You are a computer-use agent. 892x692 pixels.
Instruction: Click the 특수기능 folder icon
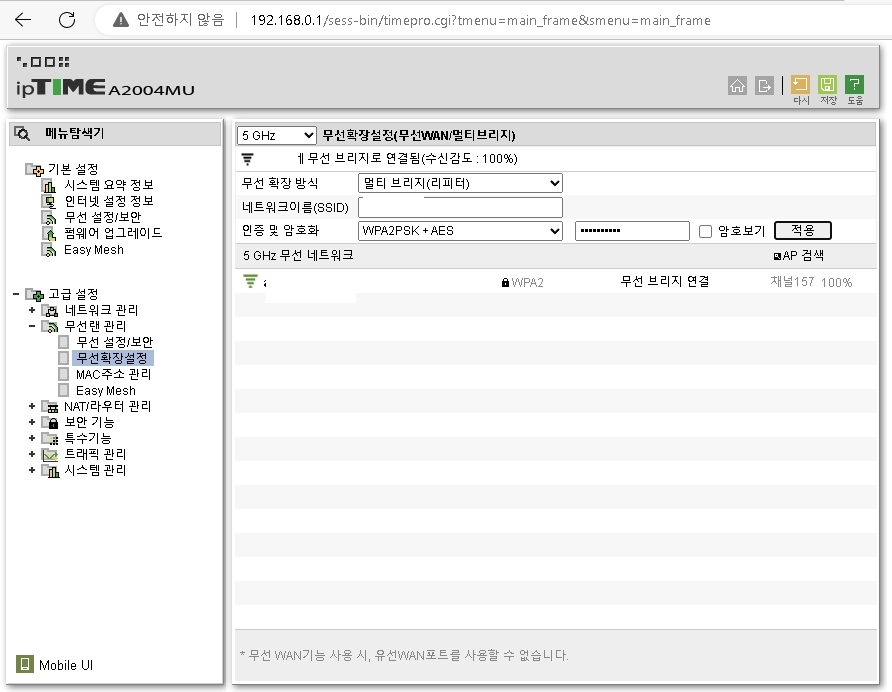50,439
